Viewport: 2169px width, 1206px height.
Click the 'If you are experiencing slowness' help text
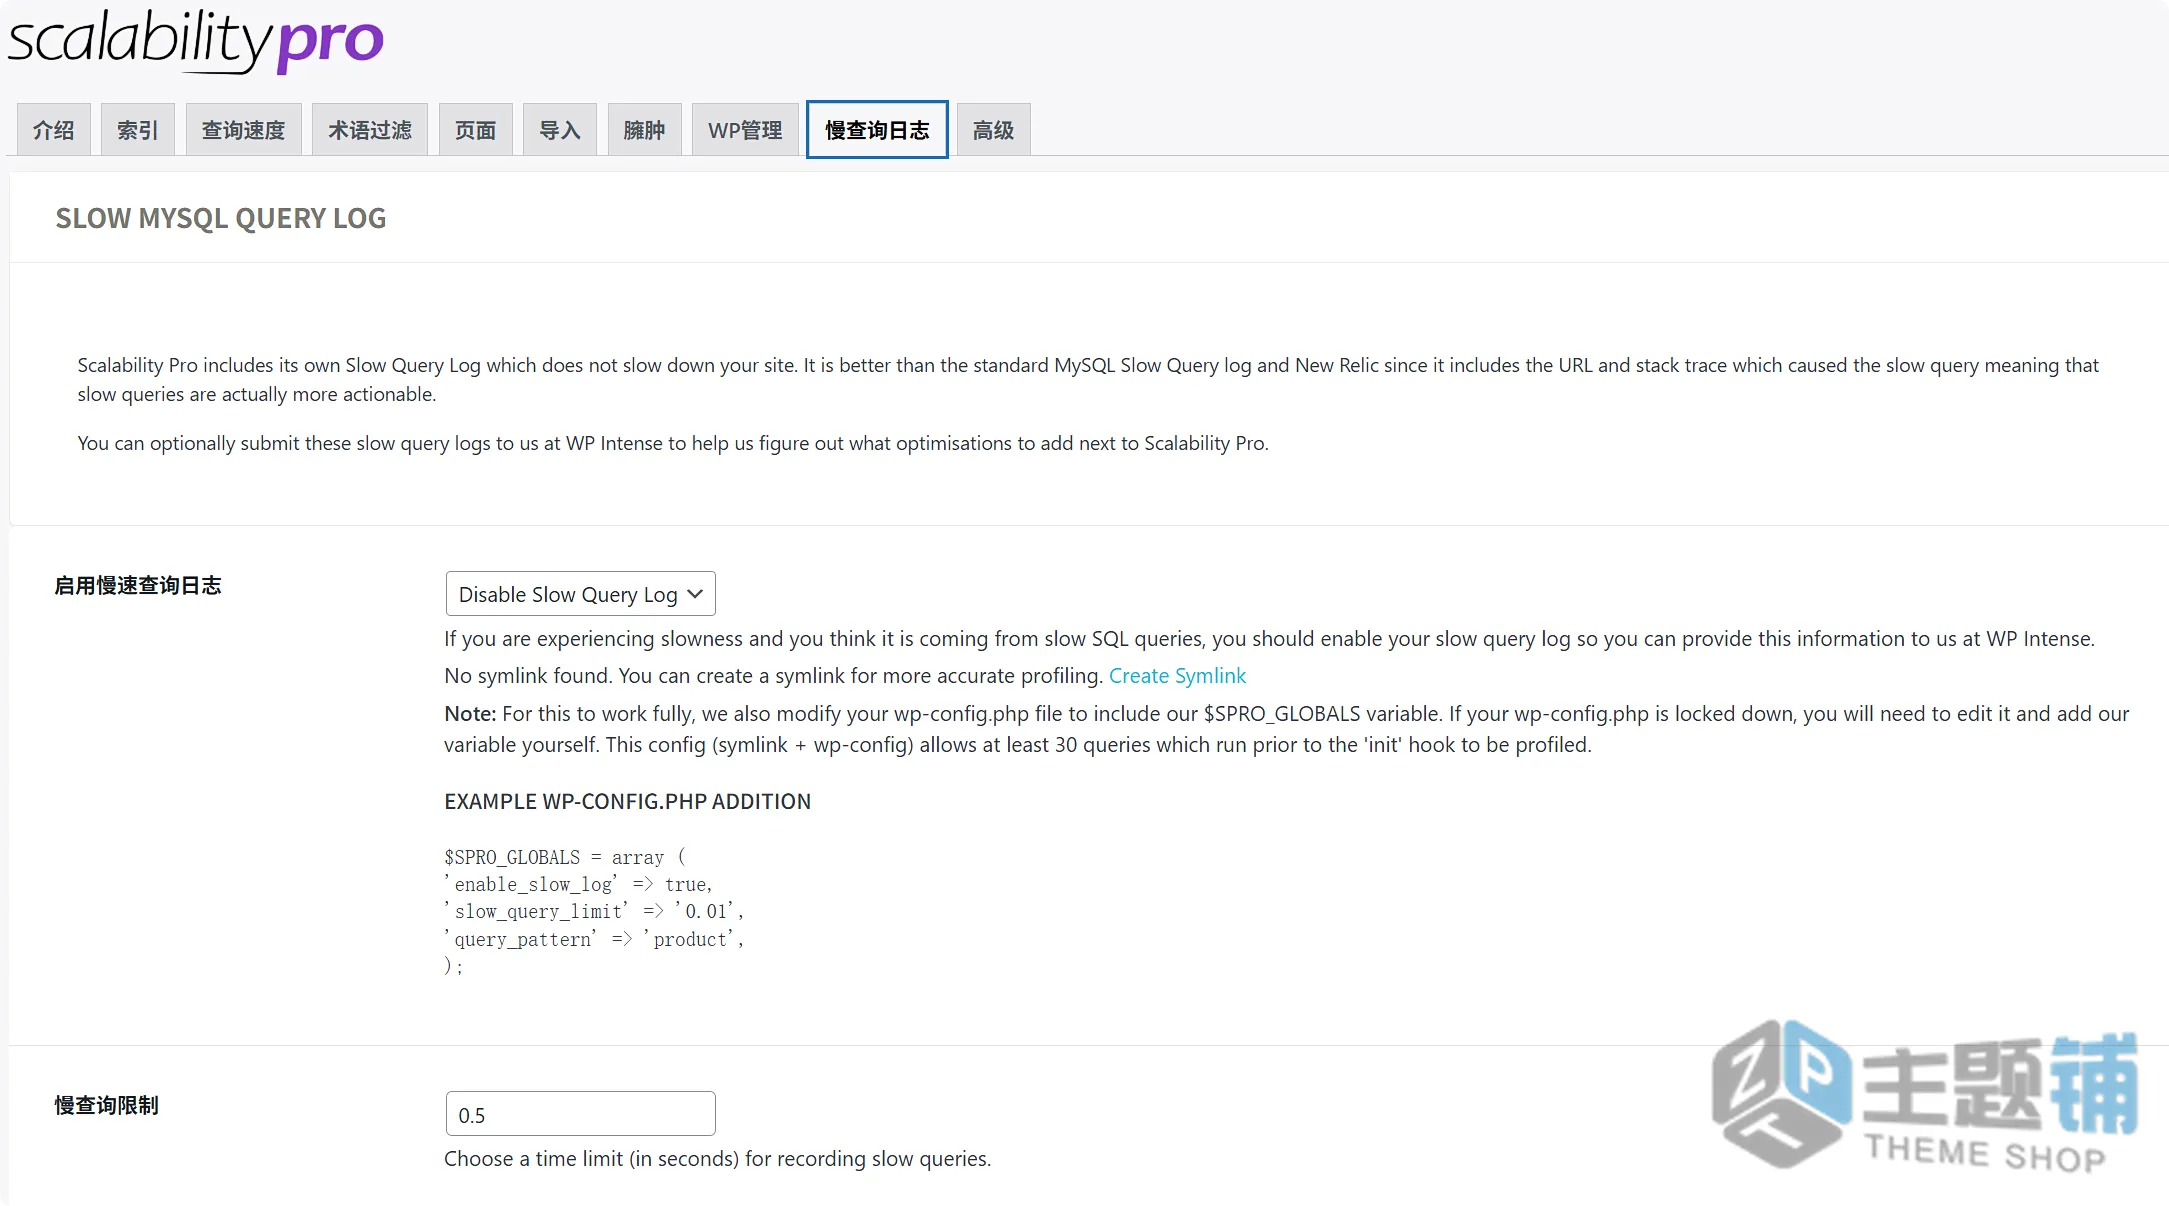pyautogui.click(x=1269, y=639)
